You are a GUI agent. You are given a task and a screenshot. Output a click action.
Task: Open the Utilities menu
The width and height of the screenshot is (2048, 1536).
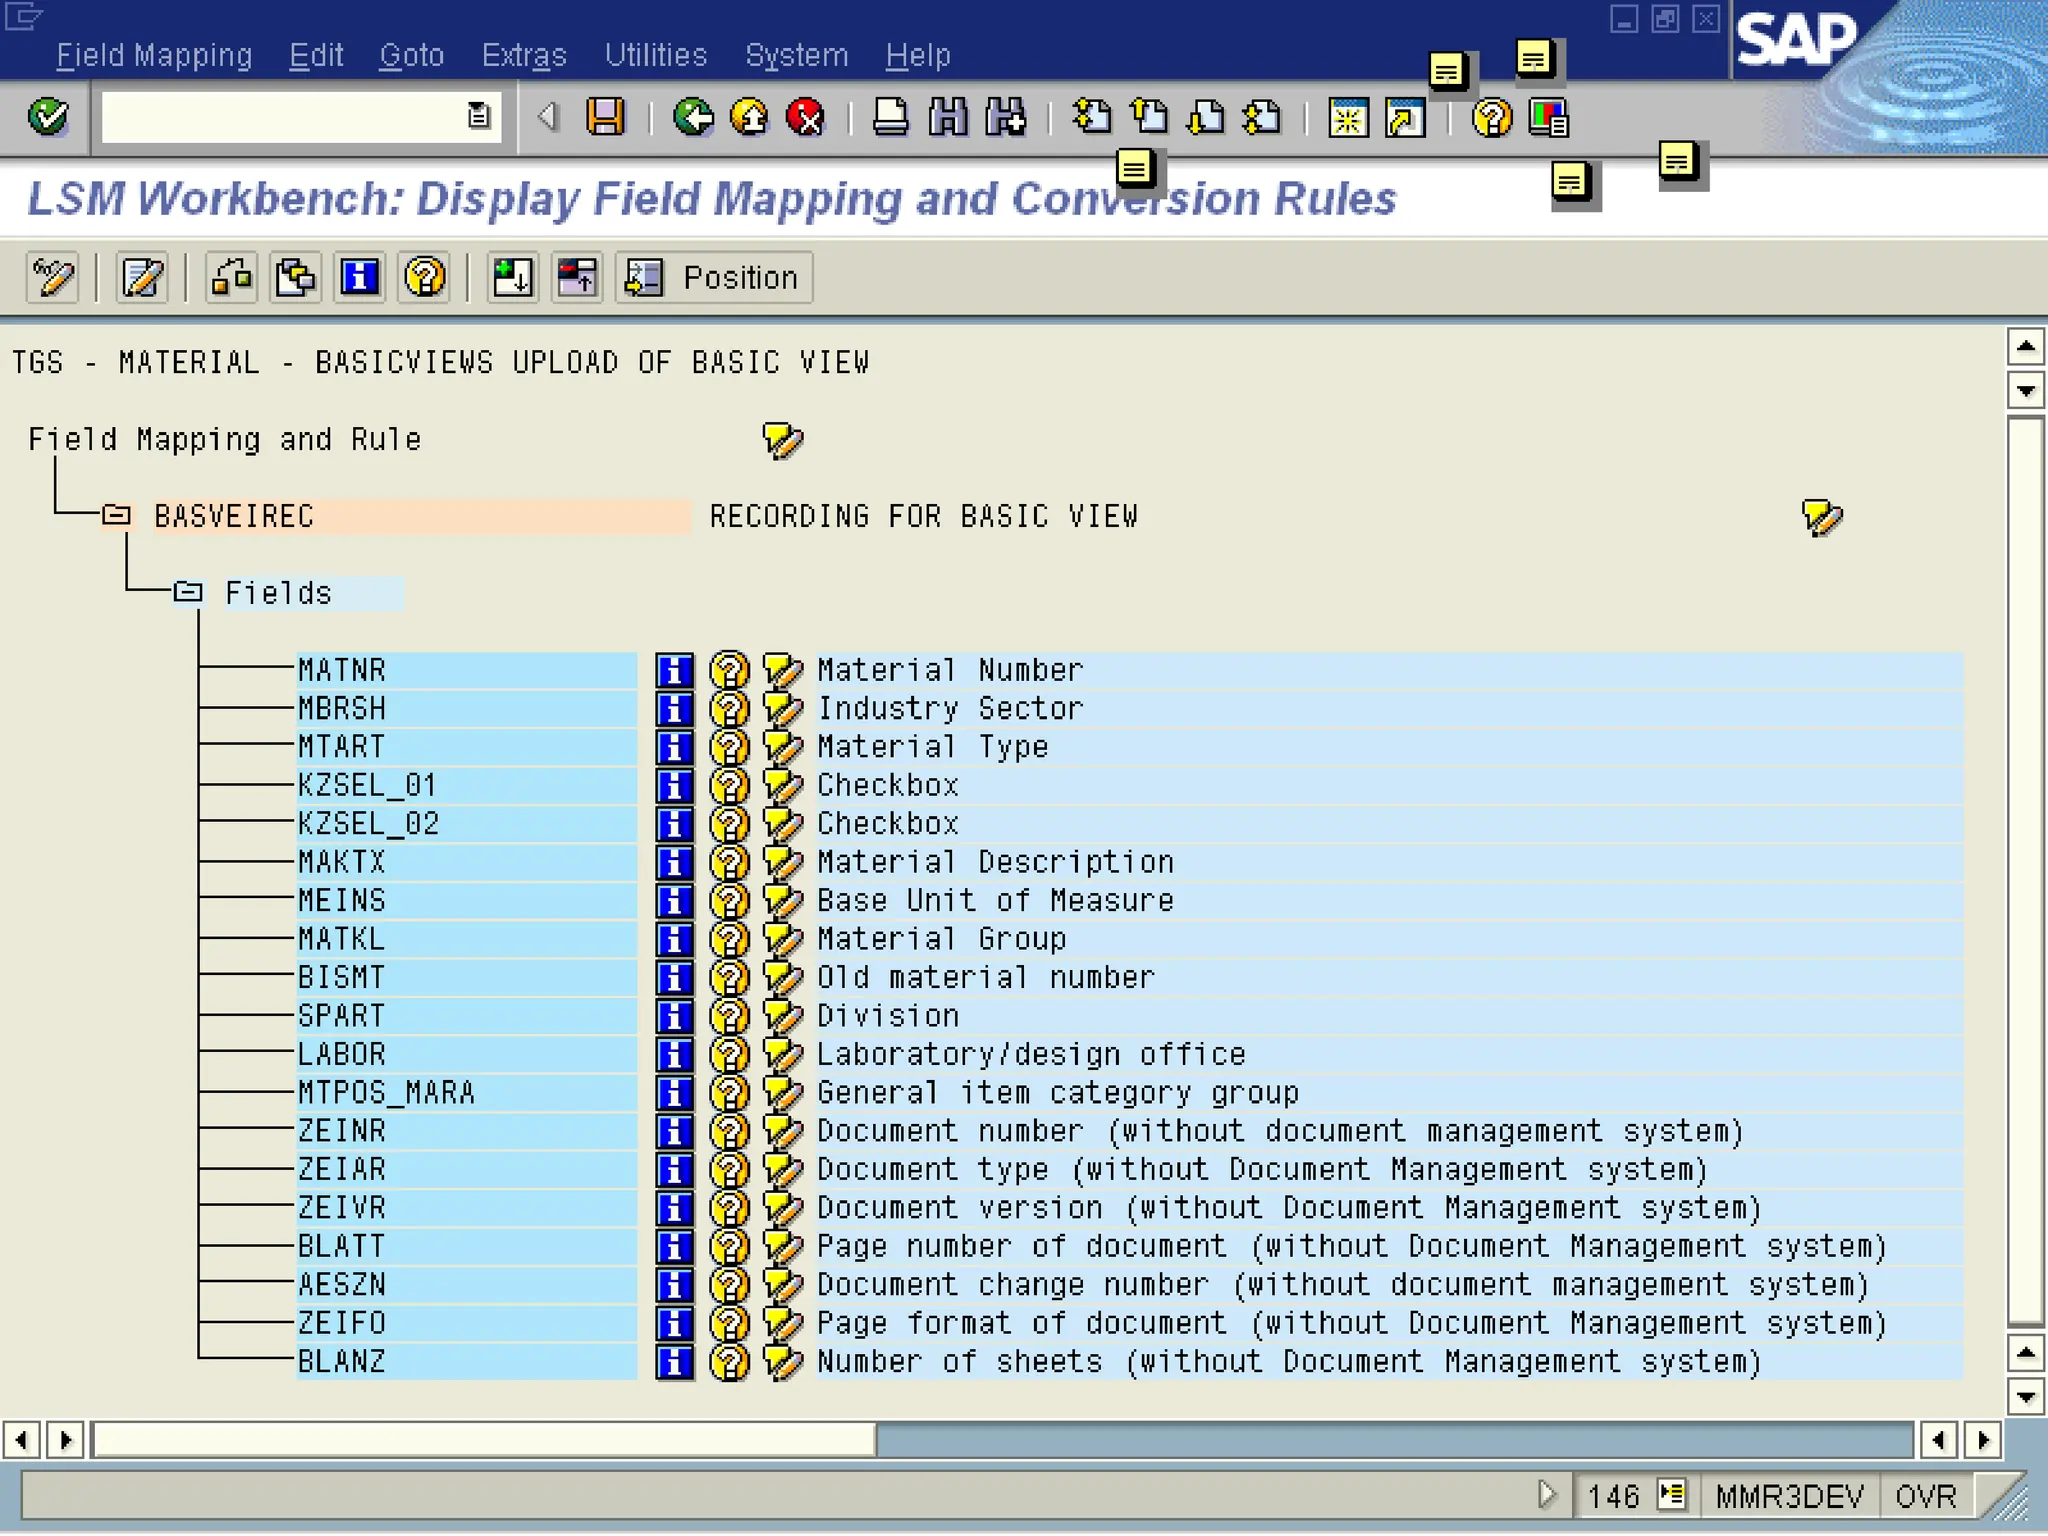[x=655, y=55]
